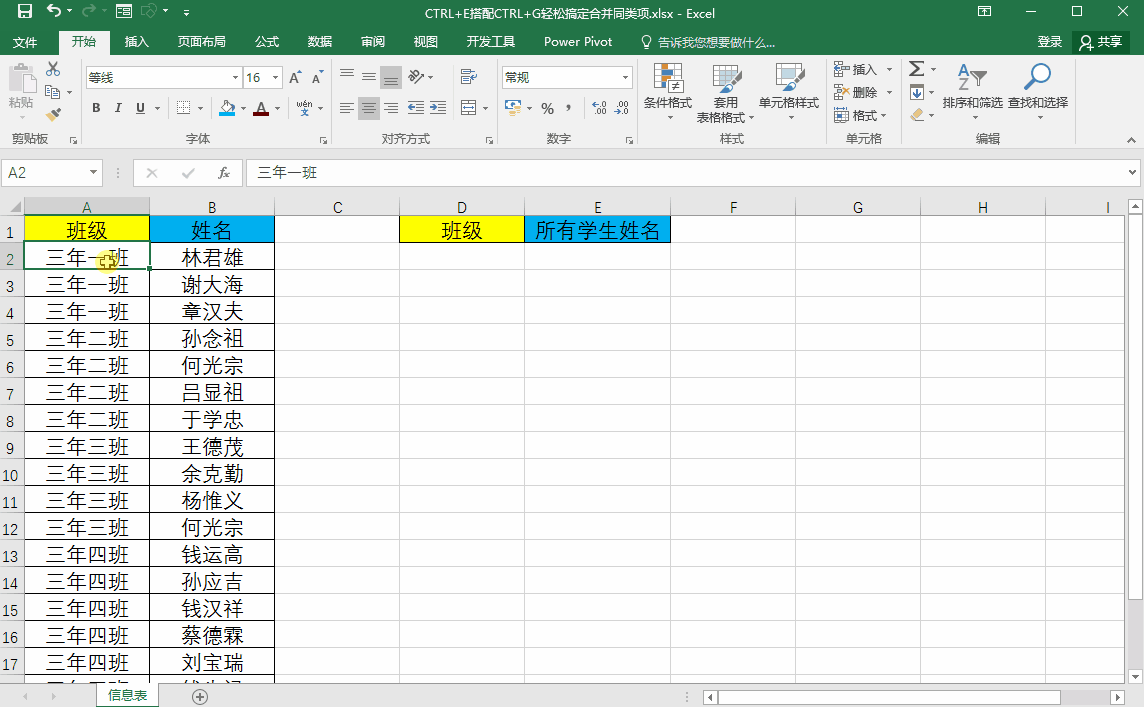Toggle center horizontal alignment

(x=369, y=108)
